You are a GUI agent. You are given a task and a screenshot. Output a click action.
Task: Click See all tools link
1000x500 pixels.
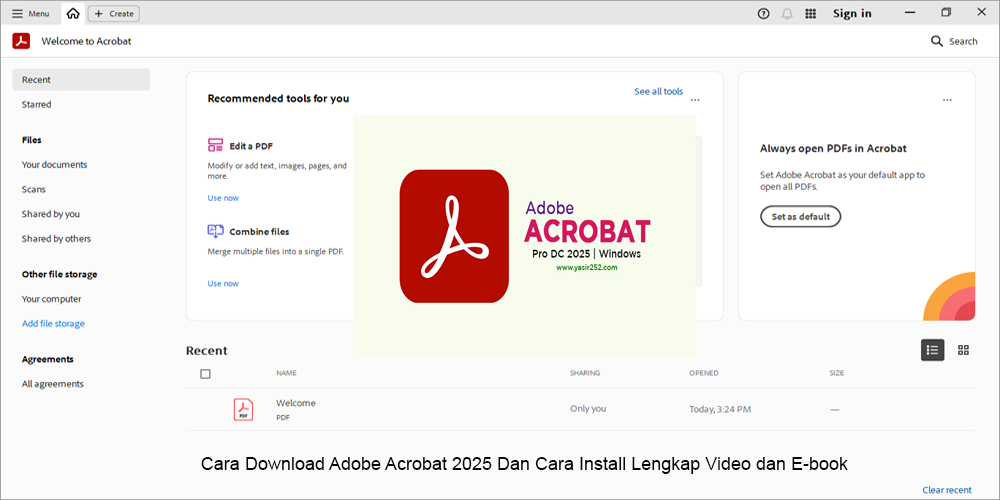(x=658, y=92)
